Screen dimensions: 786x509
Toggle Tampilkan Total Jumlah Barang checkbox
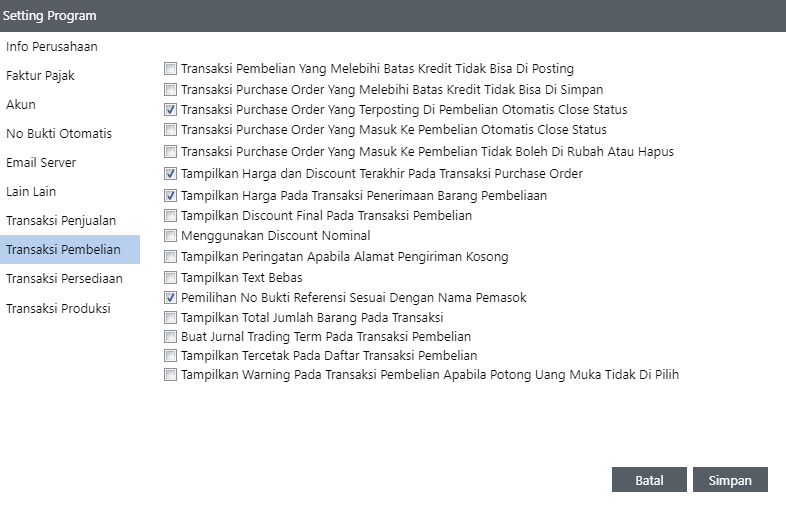(x=171, y=317)
